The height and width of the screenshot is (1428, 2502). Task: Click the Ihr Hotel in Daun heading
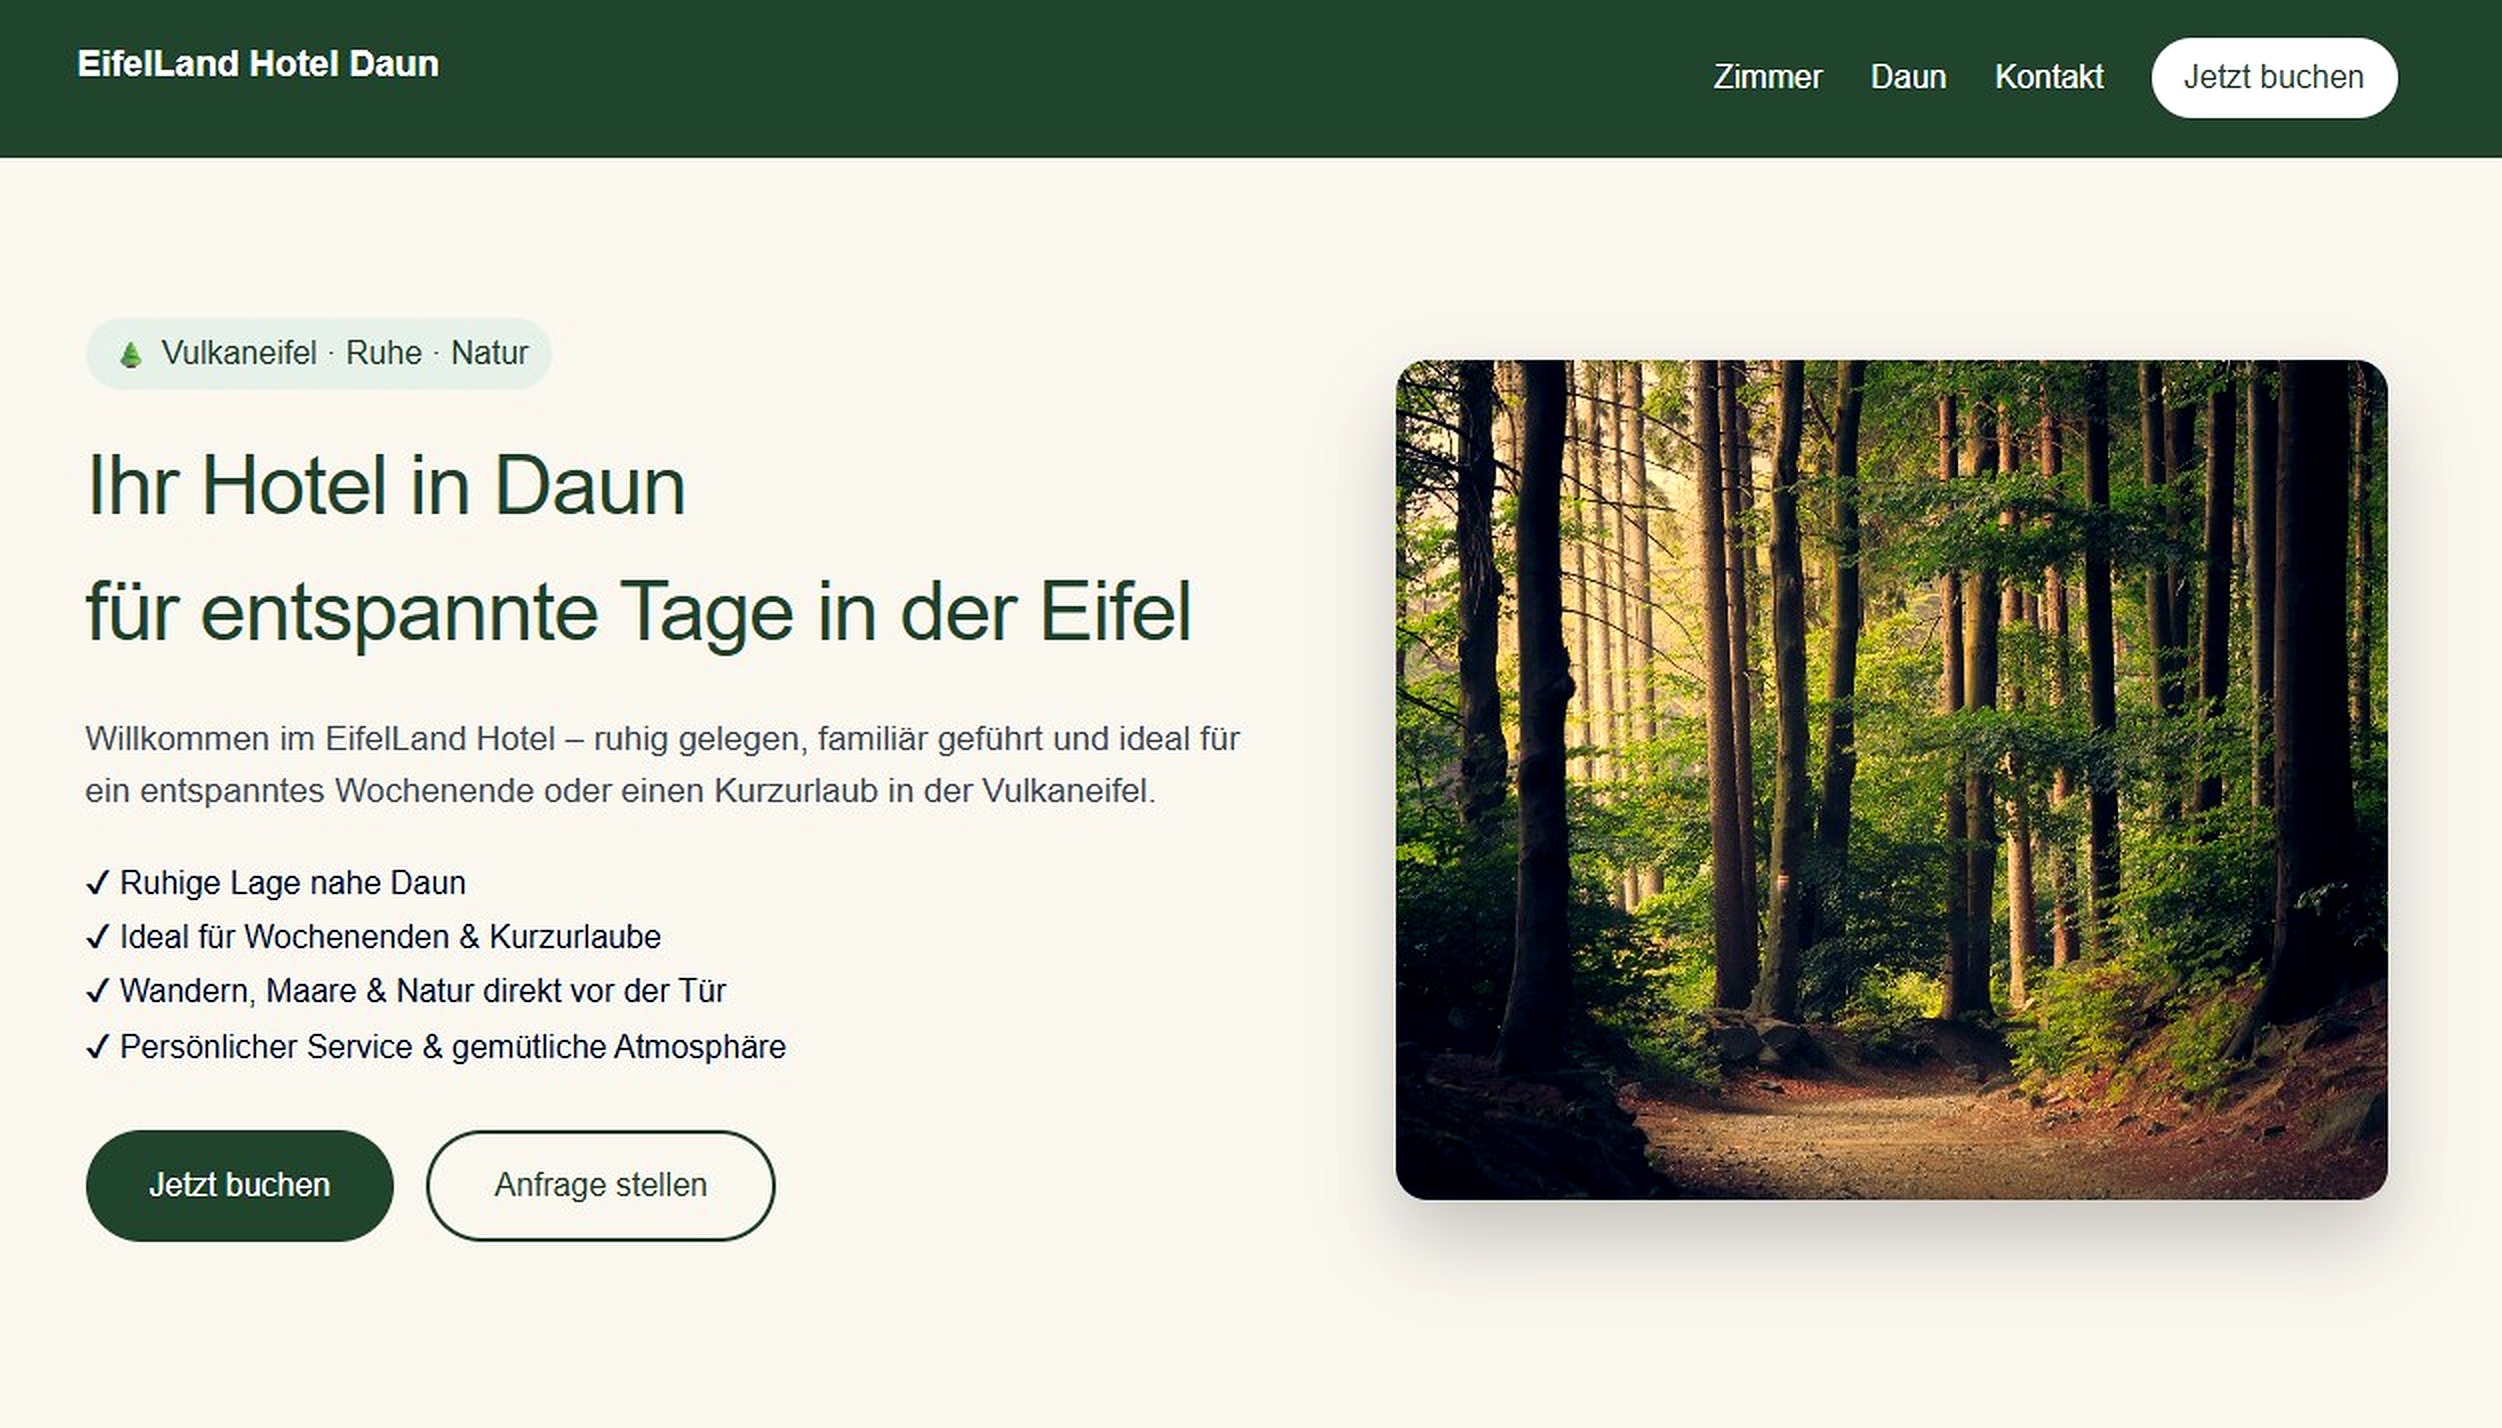386,486
